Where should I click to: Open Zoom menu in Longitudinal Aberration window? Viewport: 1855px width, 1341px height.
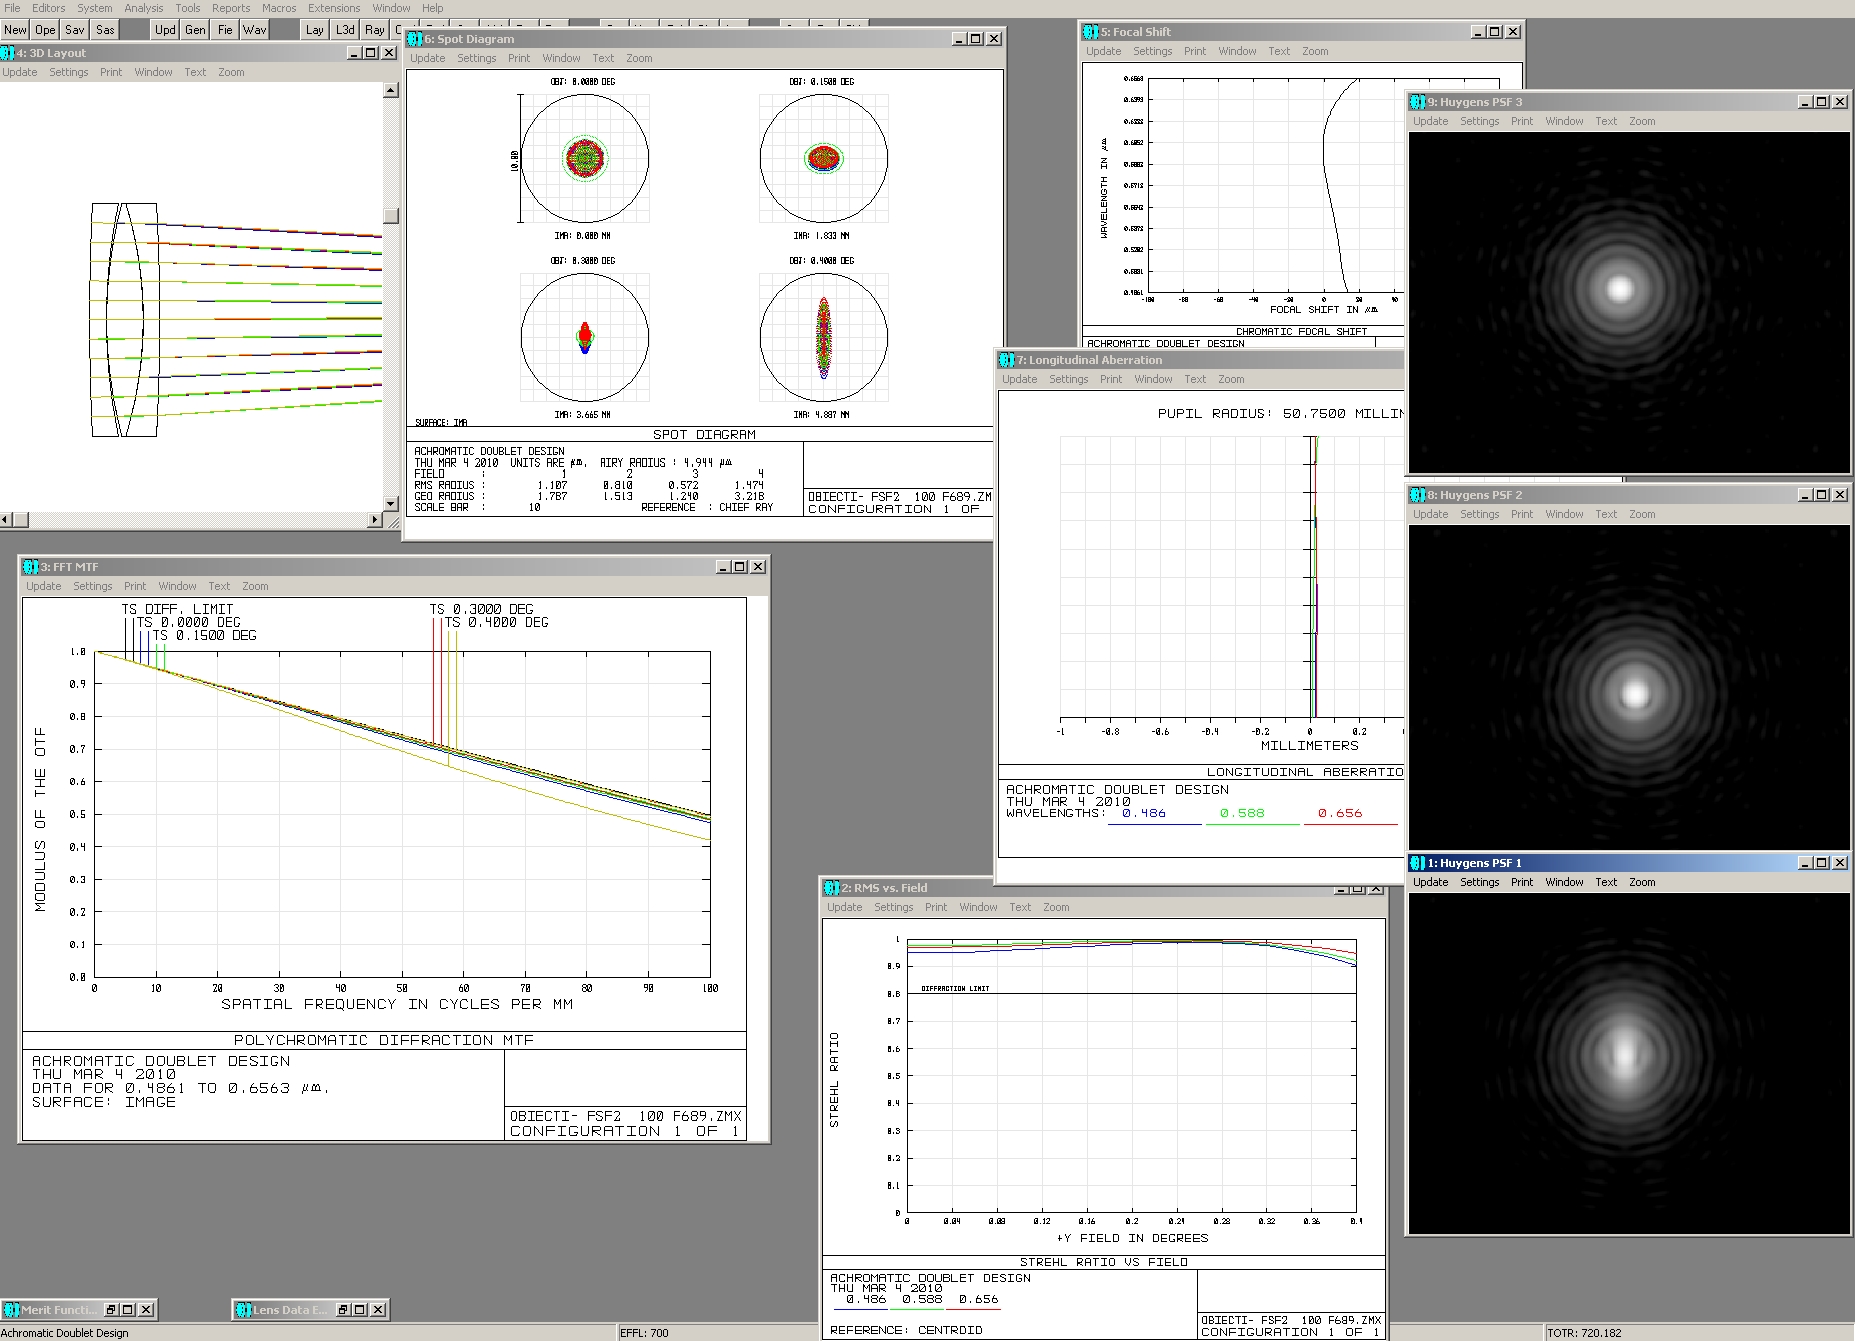click(x=1231, y=379)
